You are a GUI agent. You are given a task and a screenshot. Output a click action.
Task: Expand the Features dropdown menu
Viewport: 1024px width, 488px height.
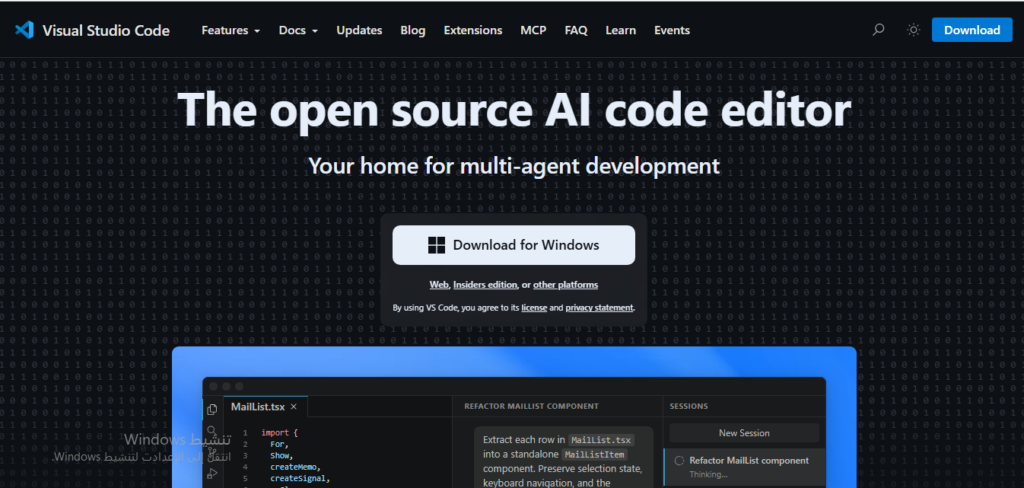pos(231,30)
